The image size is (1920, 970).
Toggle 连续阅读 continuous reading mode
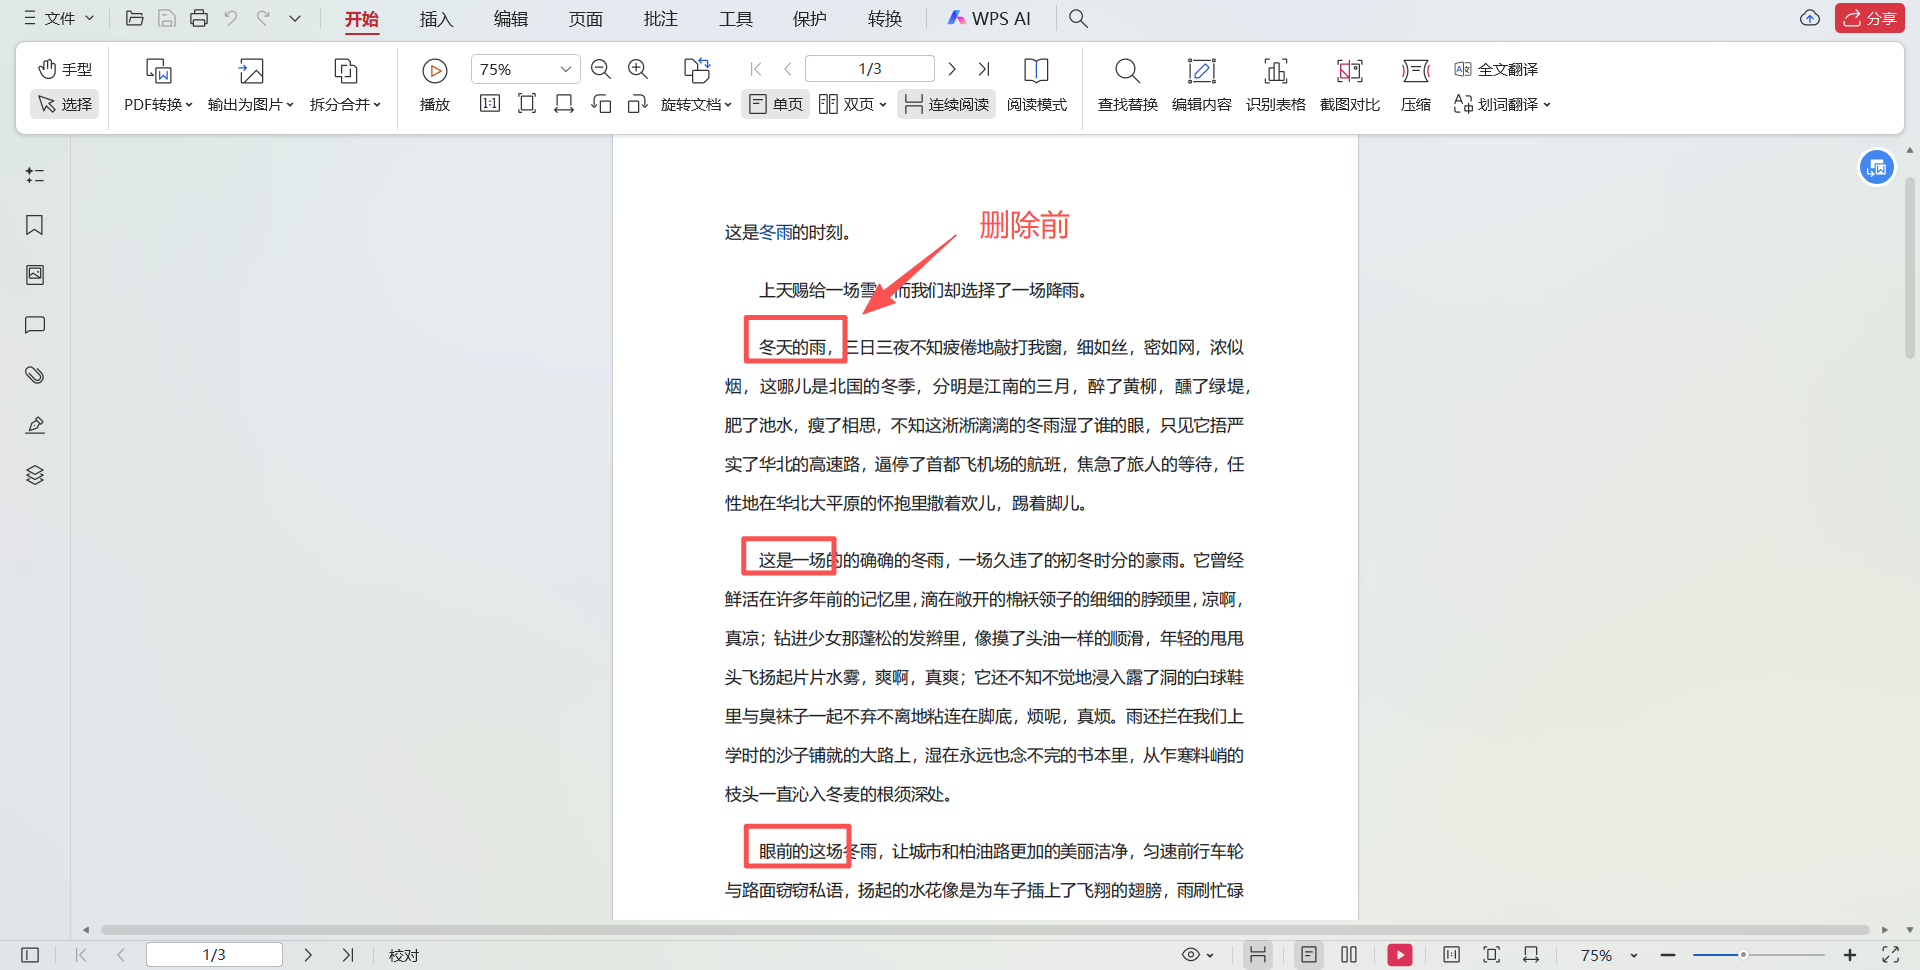[x=945, y=103]
